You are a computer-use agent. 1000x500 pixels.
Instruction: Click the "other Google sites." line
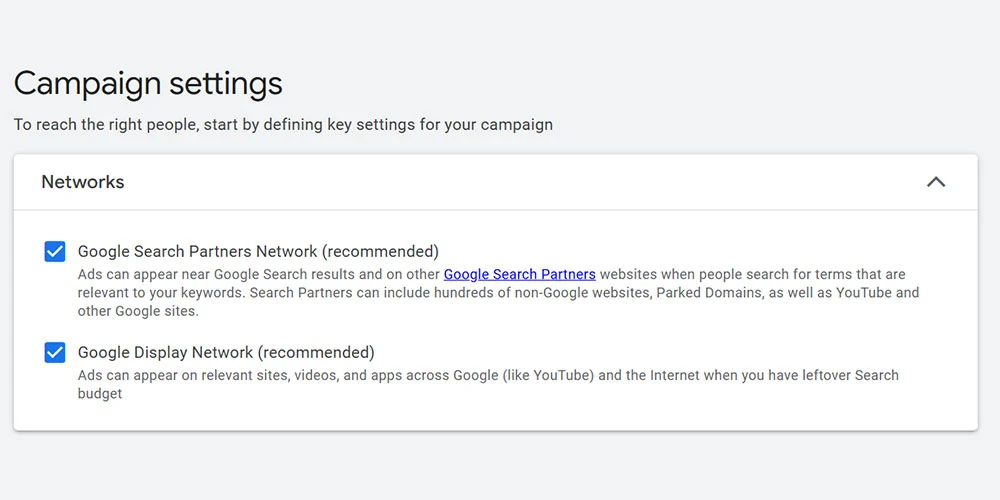[x=138, y=311]
